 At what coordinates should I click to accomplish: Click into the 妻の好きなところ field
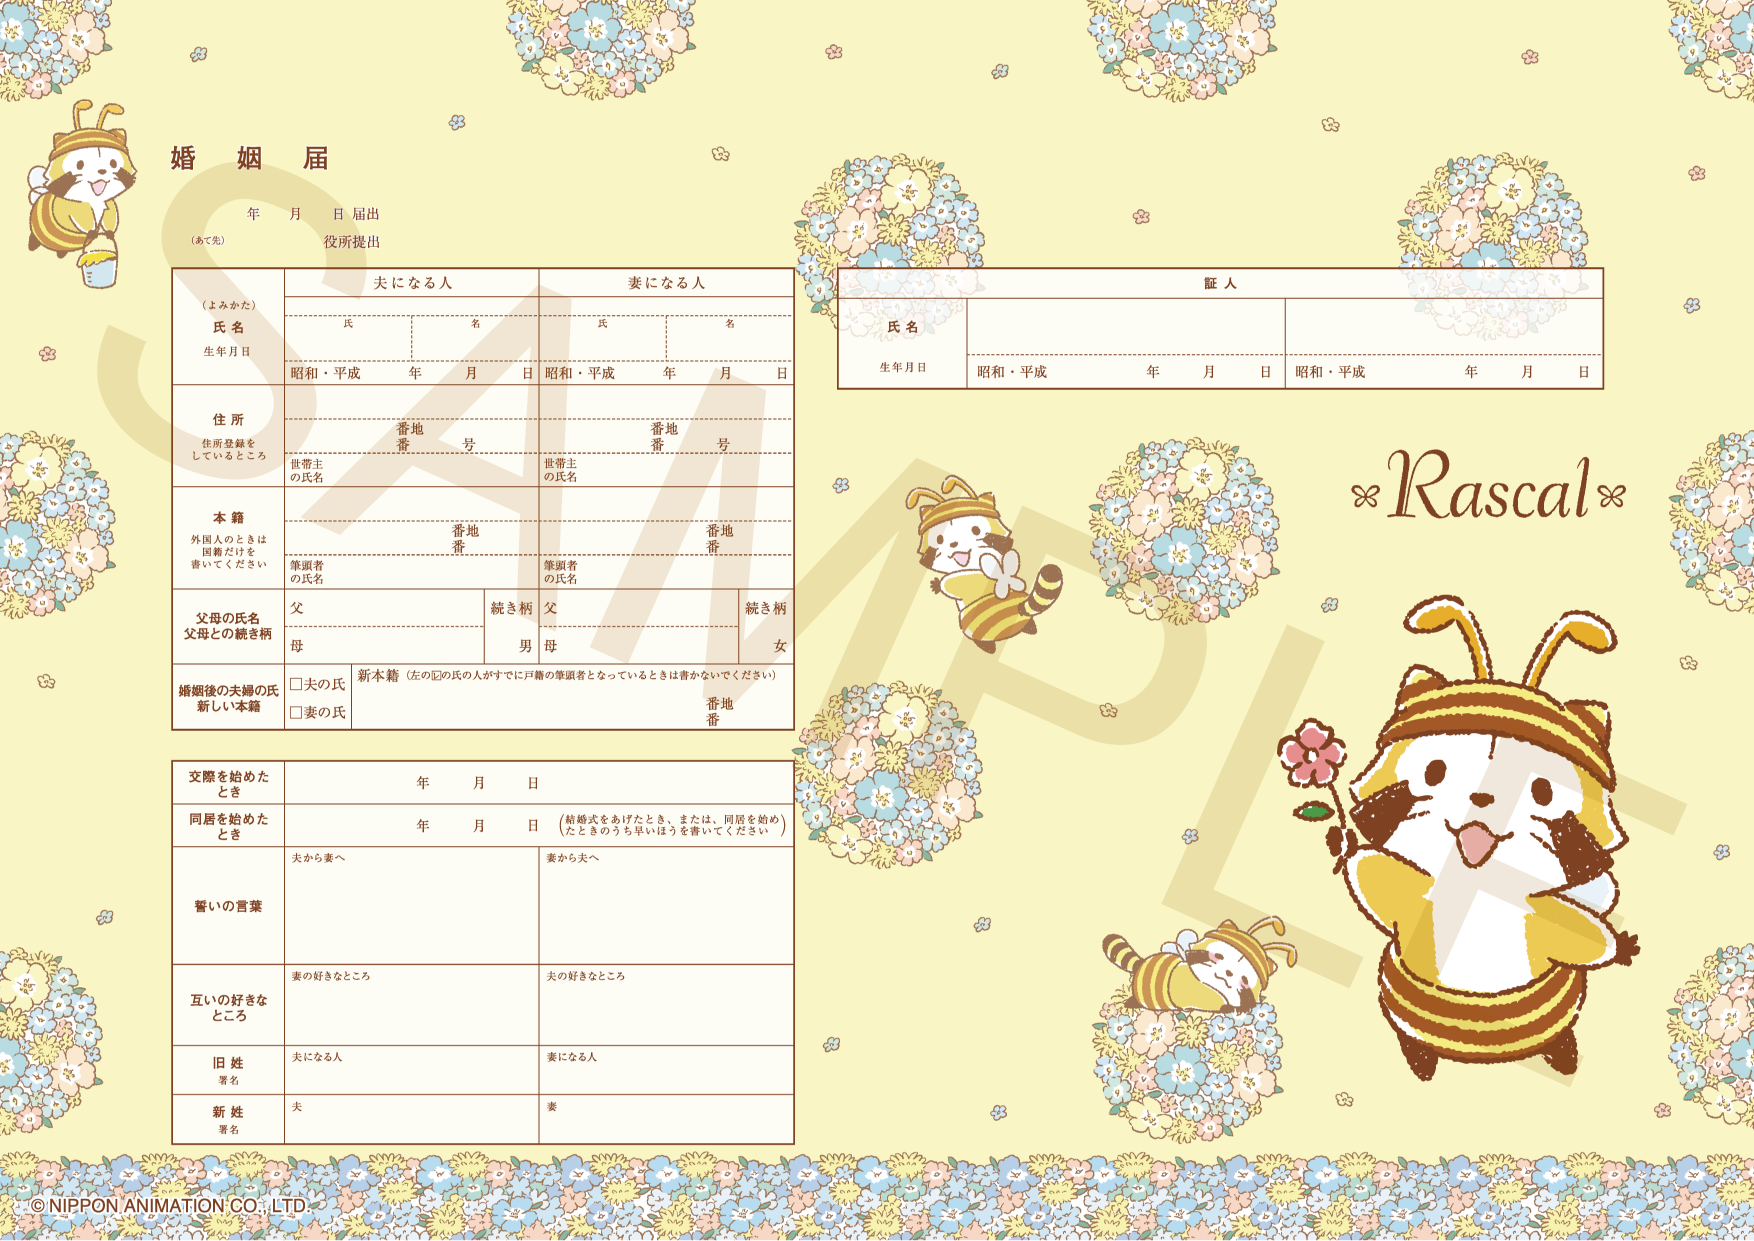(412, 1005)
